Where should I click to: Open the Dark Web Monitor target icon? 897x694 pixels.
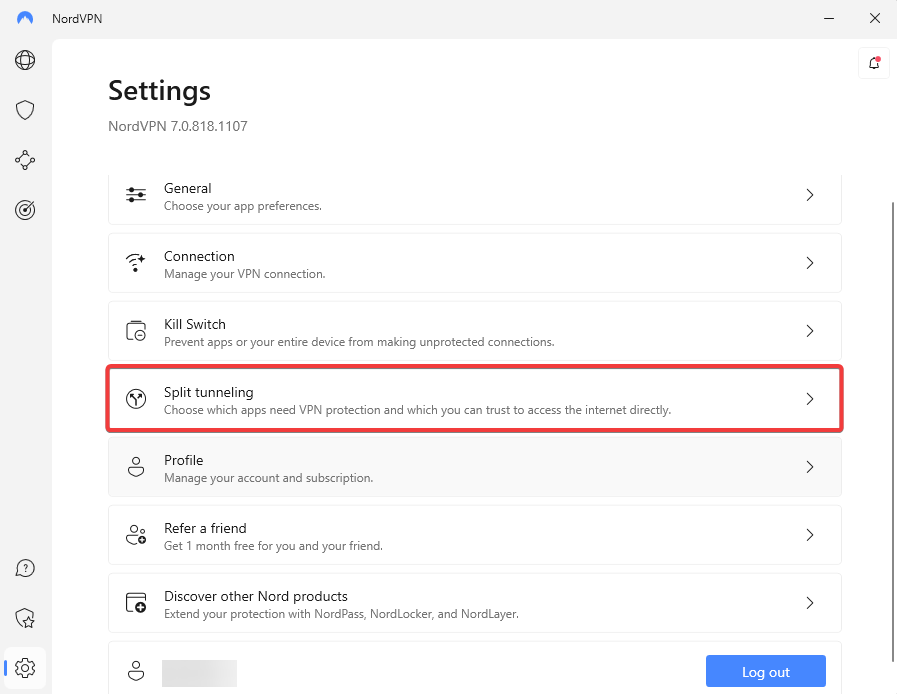tap(24, 210)
